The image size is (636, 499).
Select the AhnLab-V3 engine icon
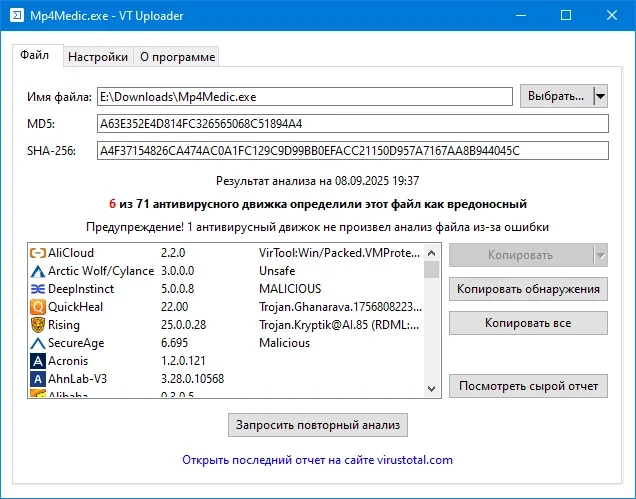coord(38,379)
